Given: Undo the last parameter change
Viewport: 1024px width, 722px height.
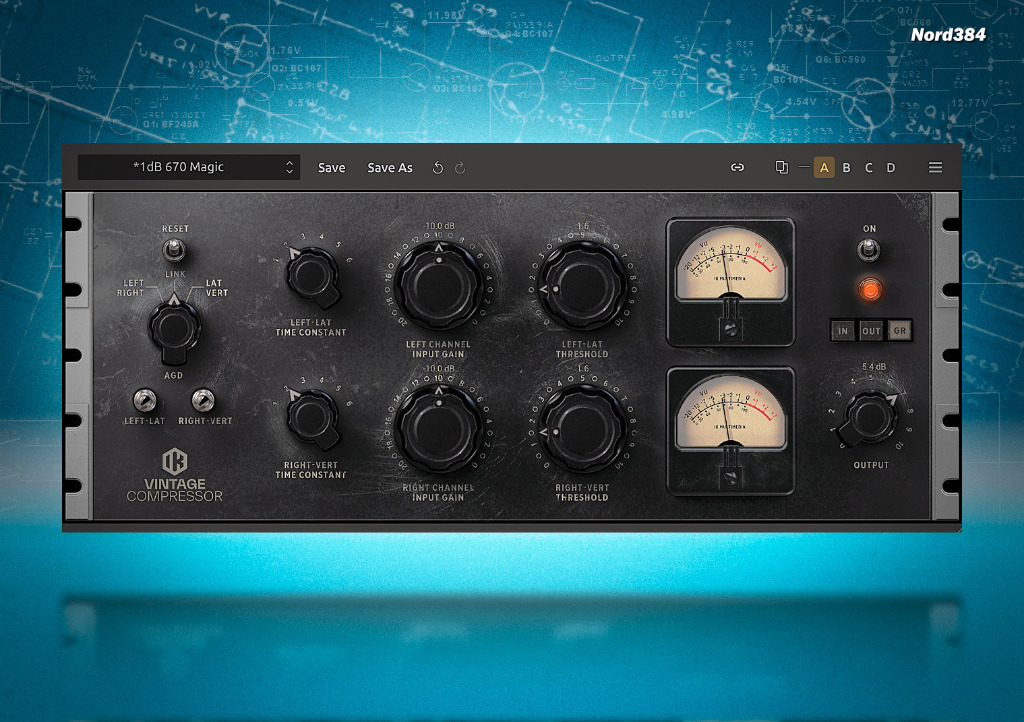Looking at the screenshot, I should click(438, 168).
